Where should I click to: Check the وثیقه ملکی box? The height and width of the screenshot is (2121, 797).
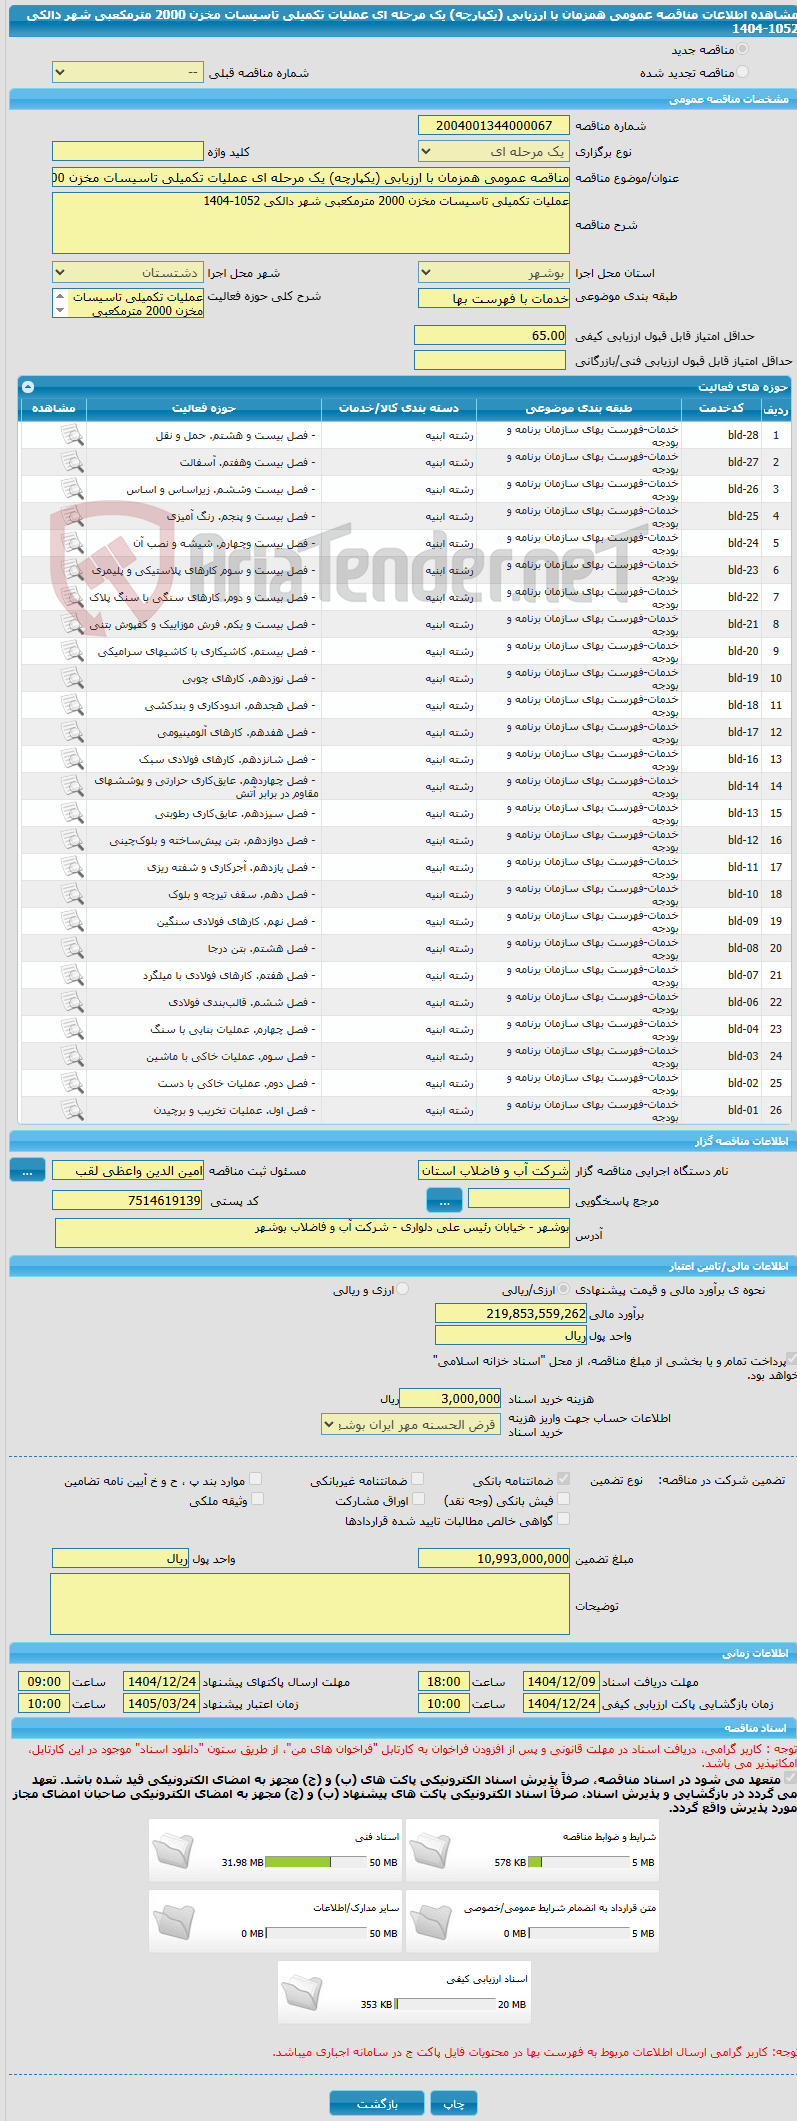[257, 1499]
